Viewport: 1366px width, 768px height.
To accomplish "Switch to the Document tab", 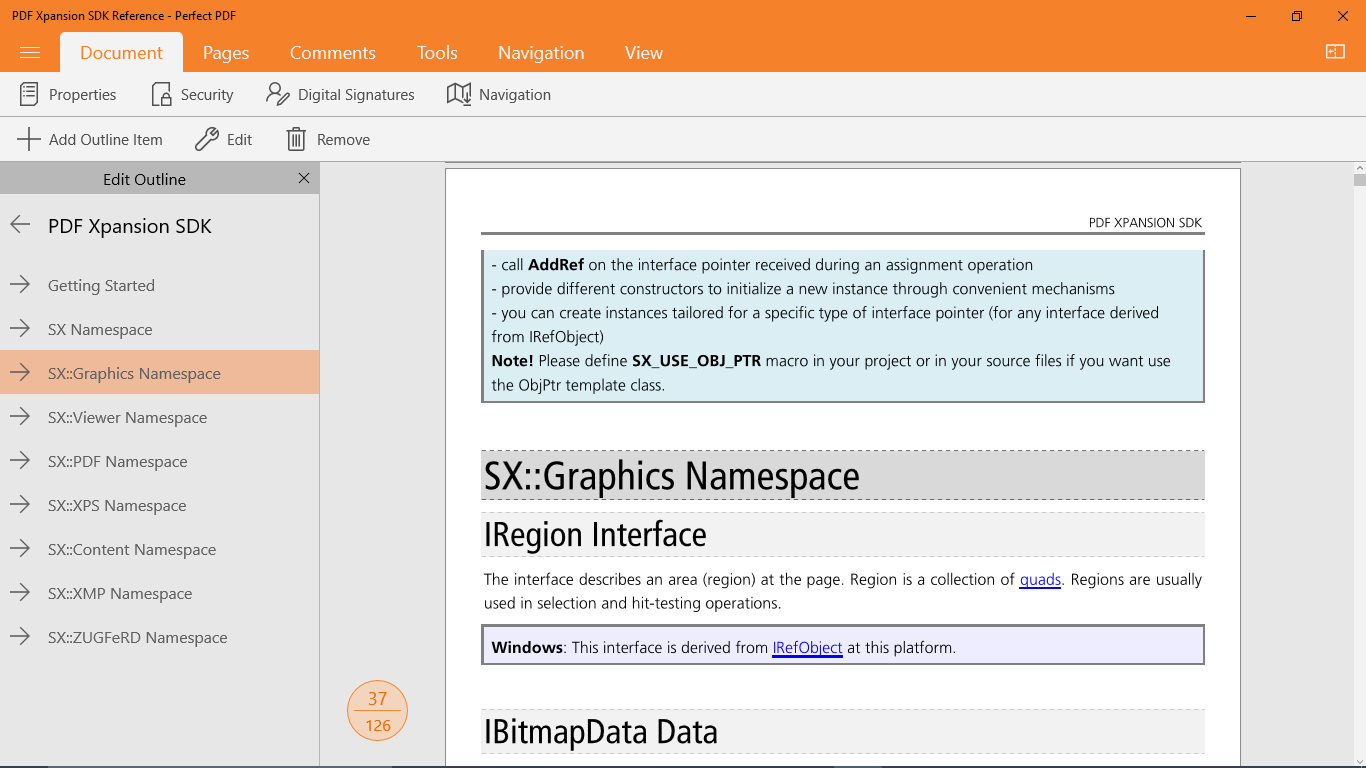I will 121,53.
